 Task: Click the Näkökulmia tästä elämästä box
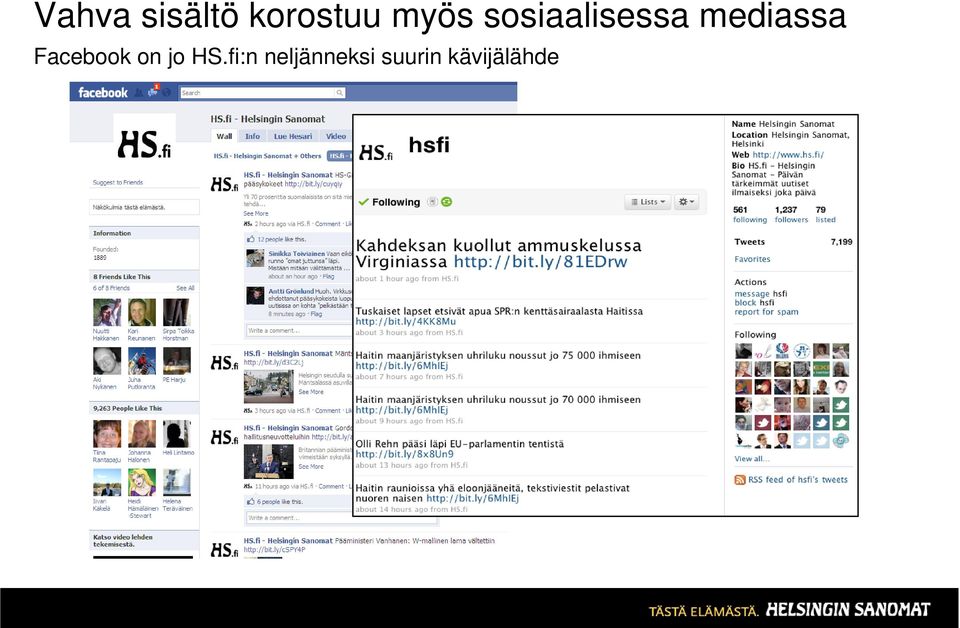point(144,207)
